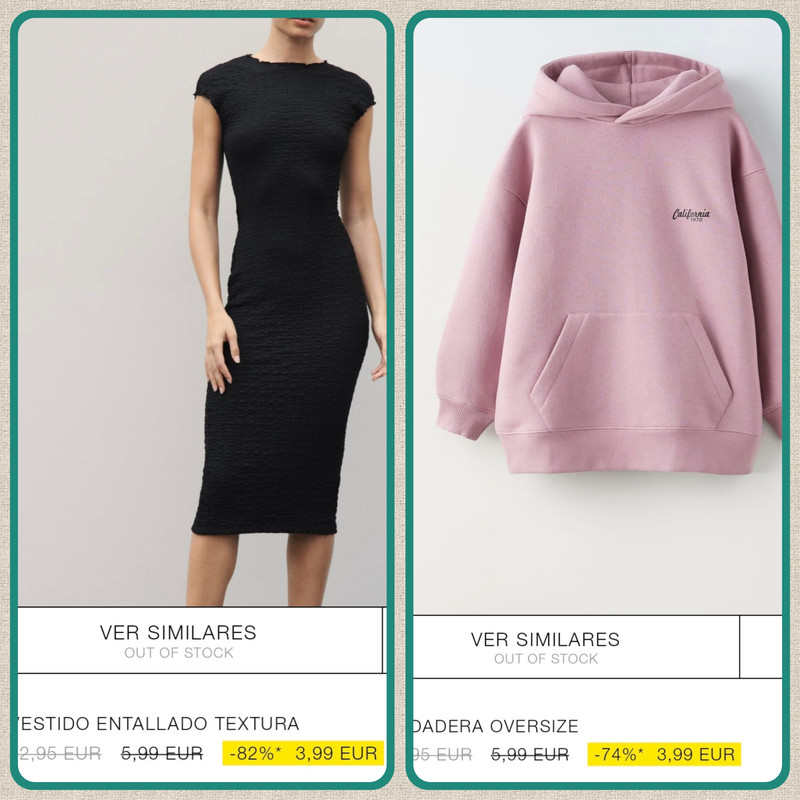Click the DADERA OVERSIZE product title
This screenshot has width=800, height=800.
(x=496, y=726)
